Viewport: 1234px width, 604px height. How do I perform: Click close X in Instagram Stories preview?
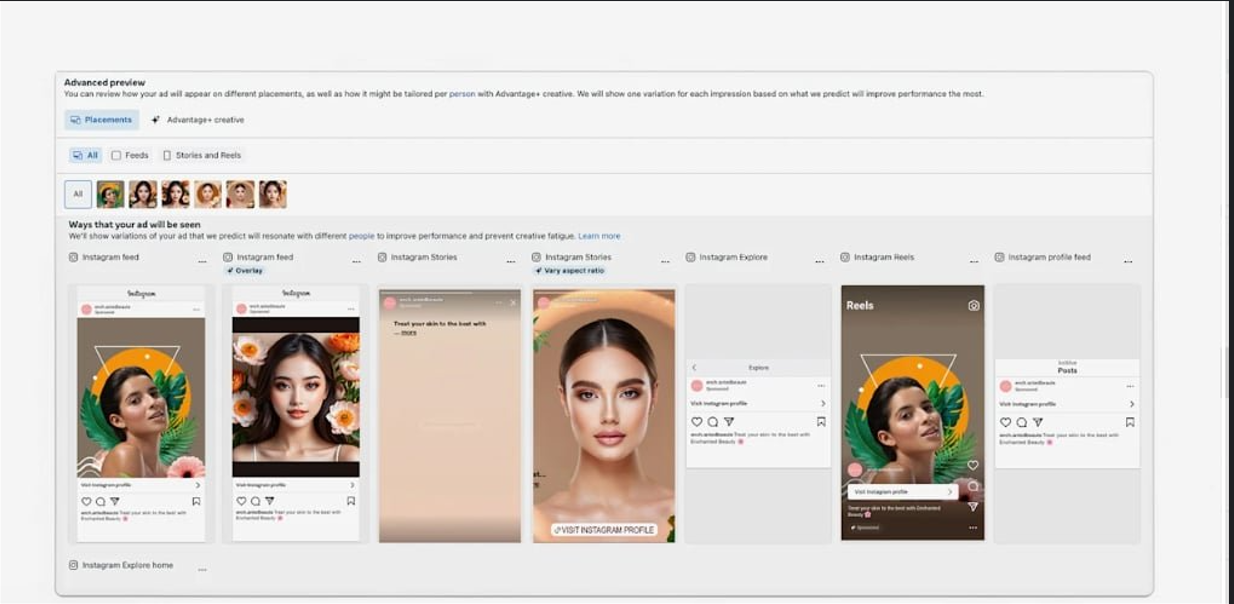point(514,302)
